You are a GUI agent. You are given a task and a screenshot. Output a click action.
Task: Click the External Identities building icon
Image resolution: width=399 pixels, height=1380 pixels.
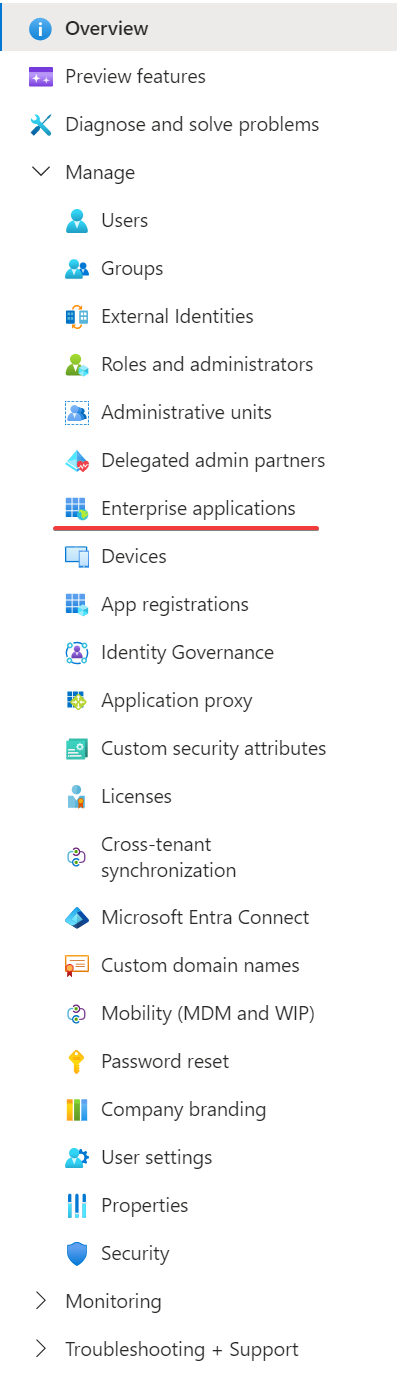(x=77, y=317)
